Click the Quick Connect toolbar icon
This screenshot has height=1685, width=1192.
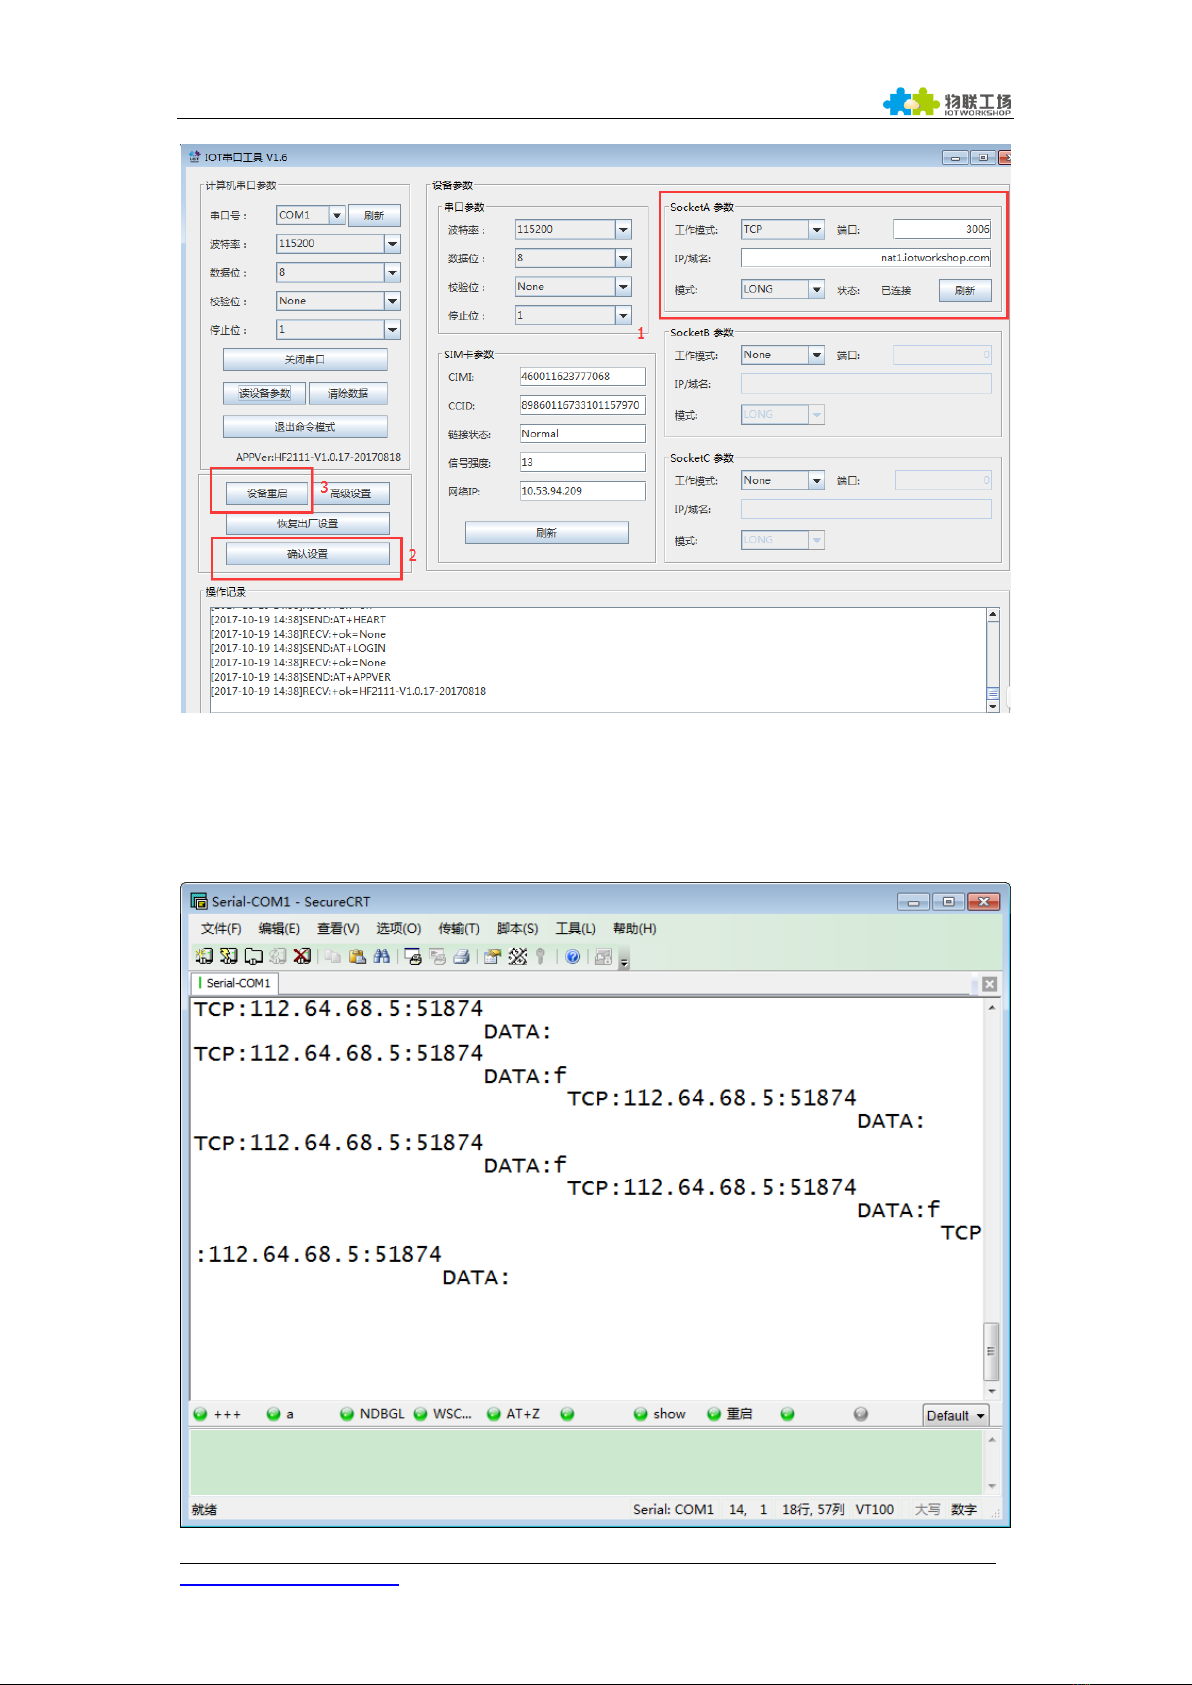tap(229, 956)
